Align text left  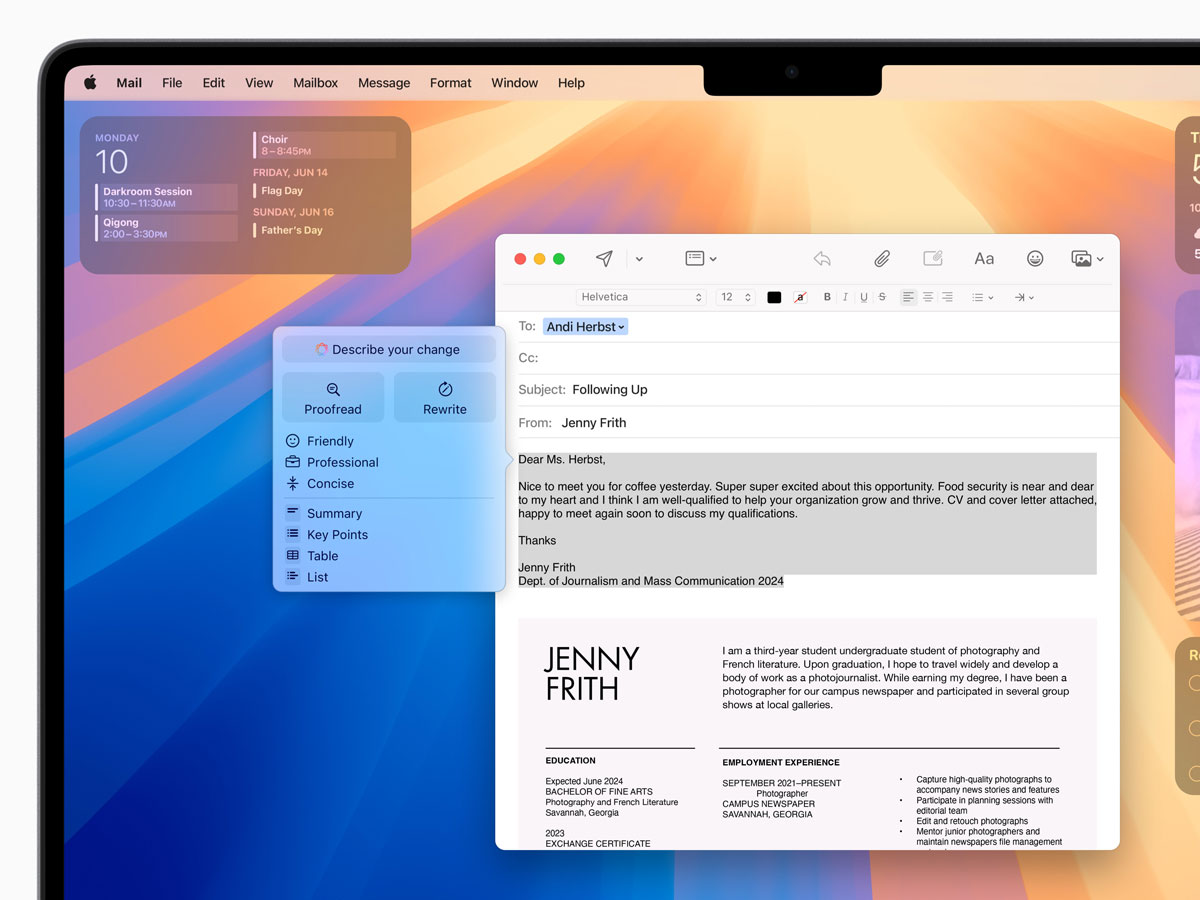908,297
